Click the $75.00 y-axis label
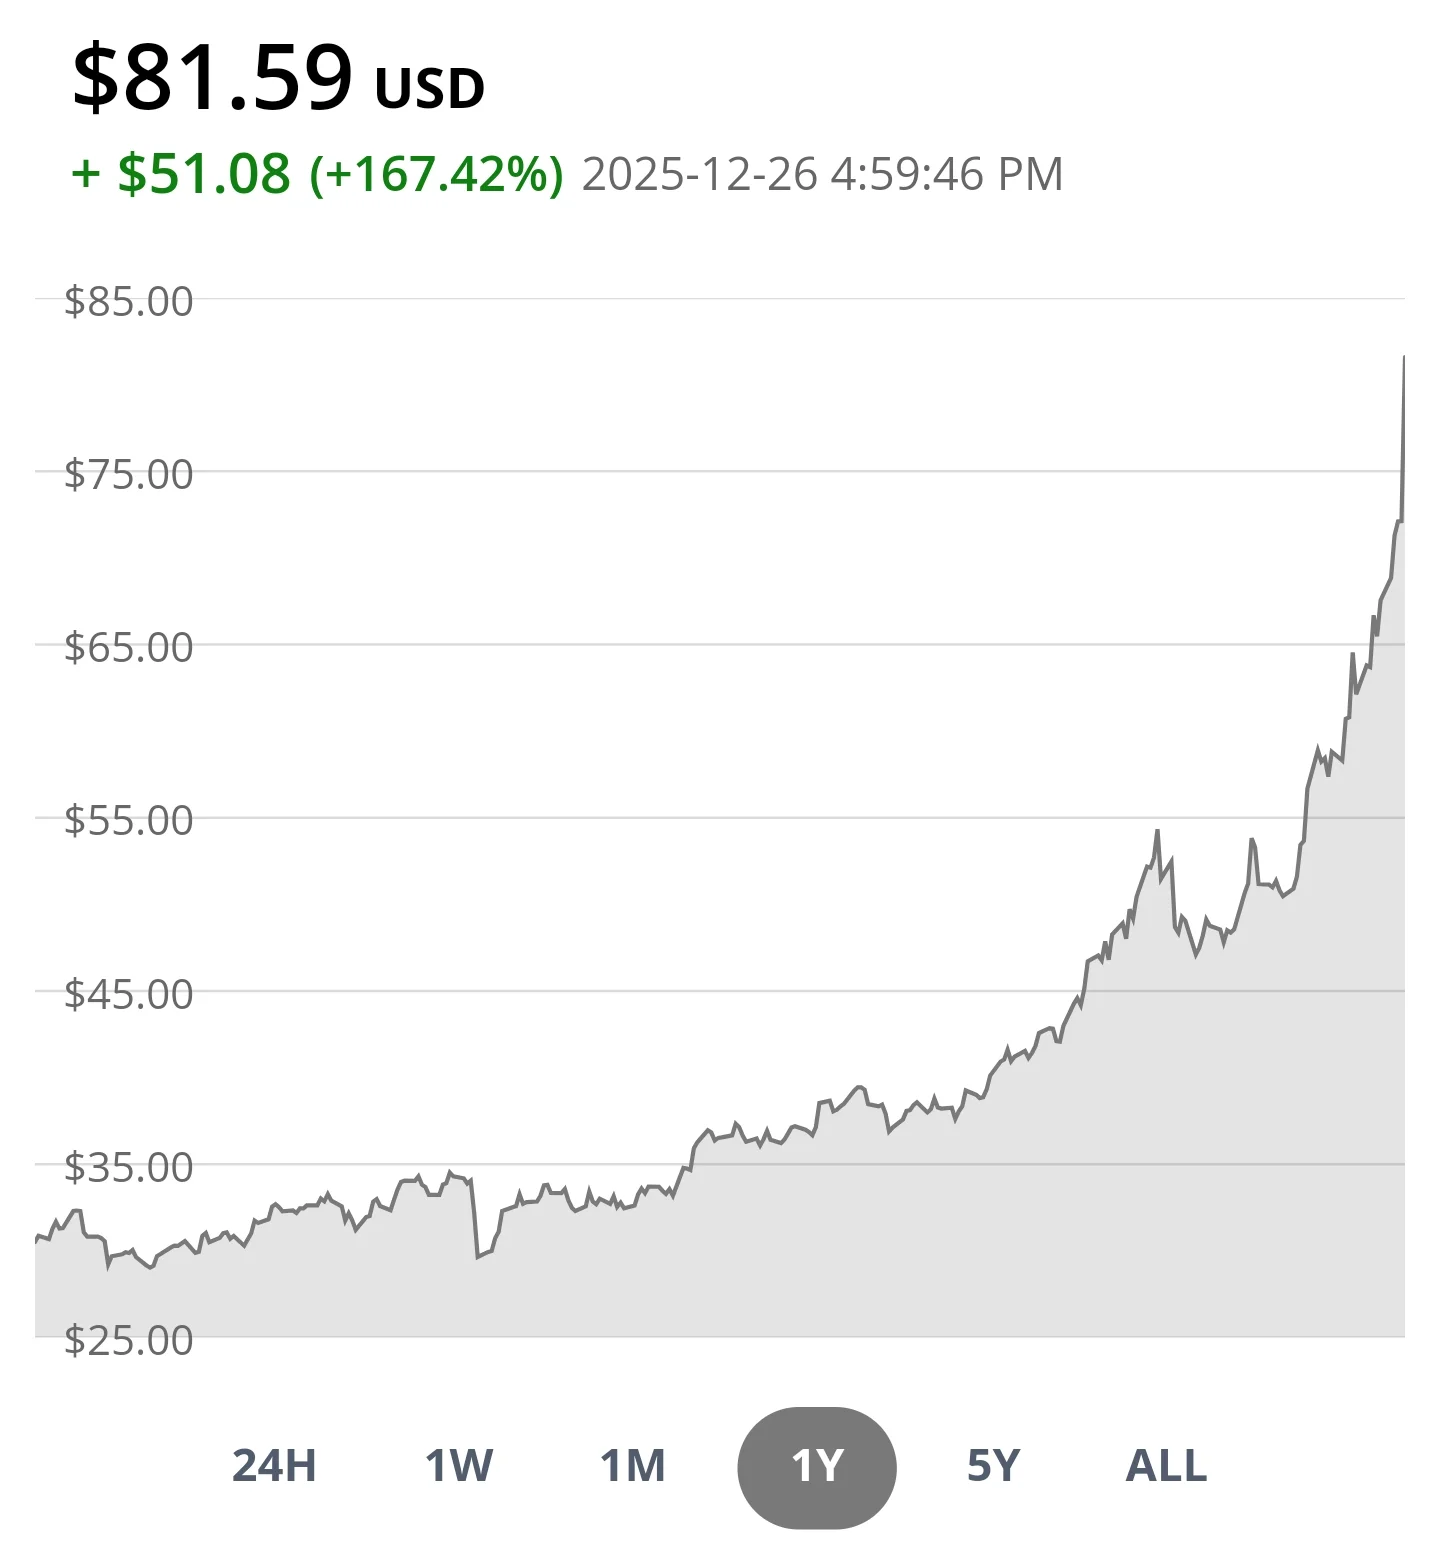This screenshot has height=1557, width=1436. (128, 474)
